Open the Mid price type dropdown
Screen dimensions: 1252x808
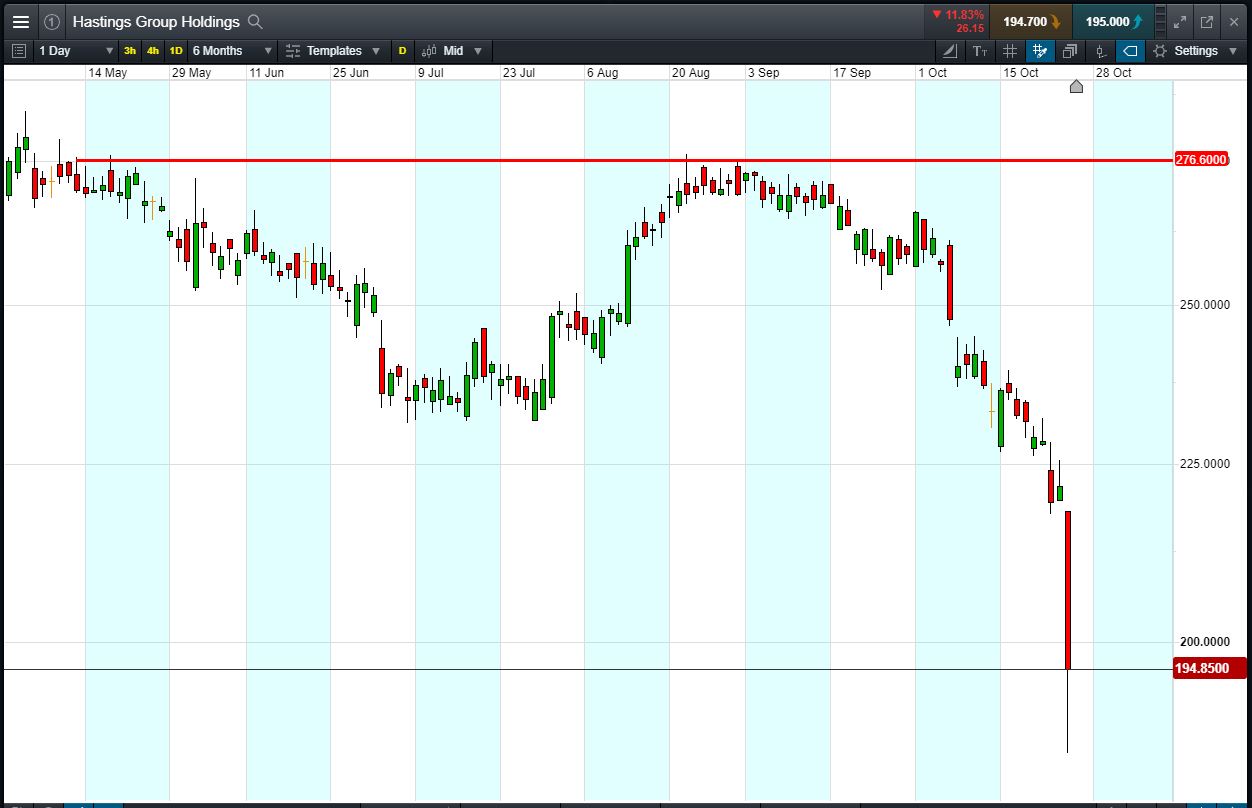452,51
